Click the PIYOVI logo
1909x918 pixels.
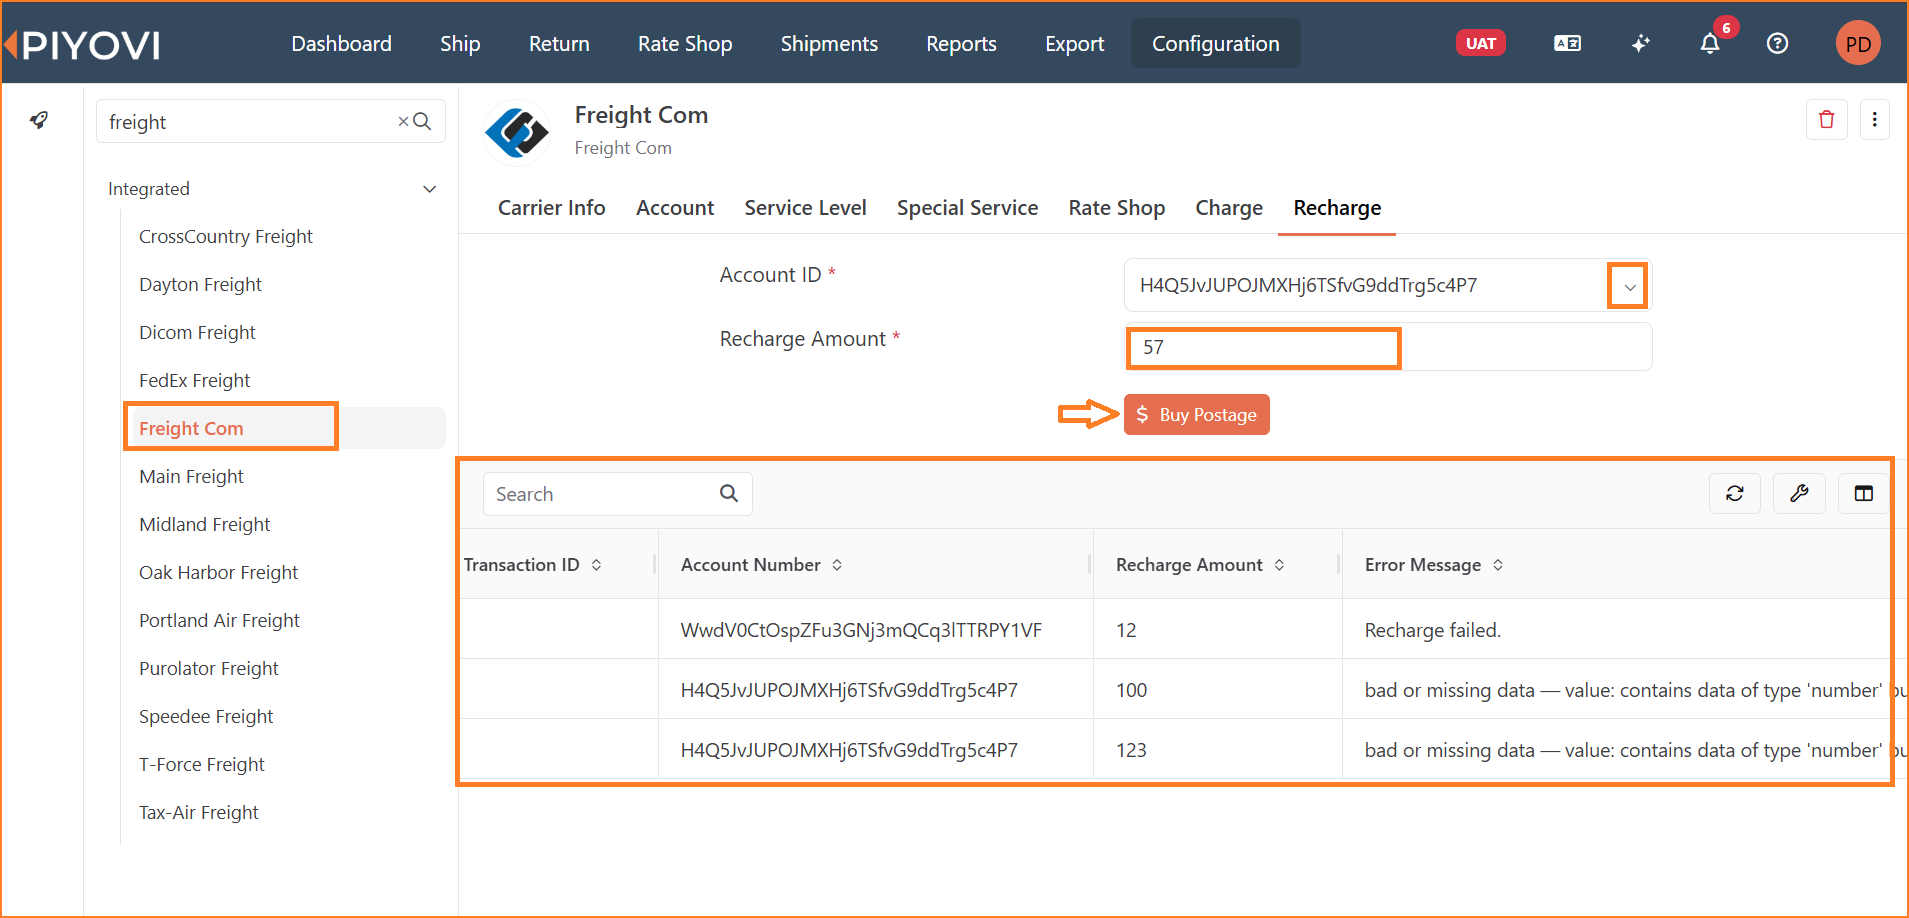point(83,44)
